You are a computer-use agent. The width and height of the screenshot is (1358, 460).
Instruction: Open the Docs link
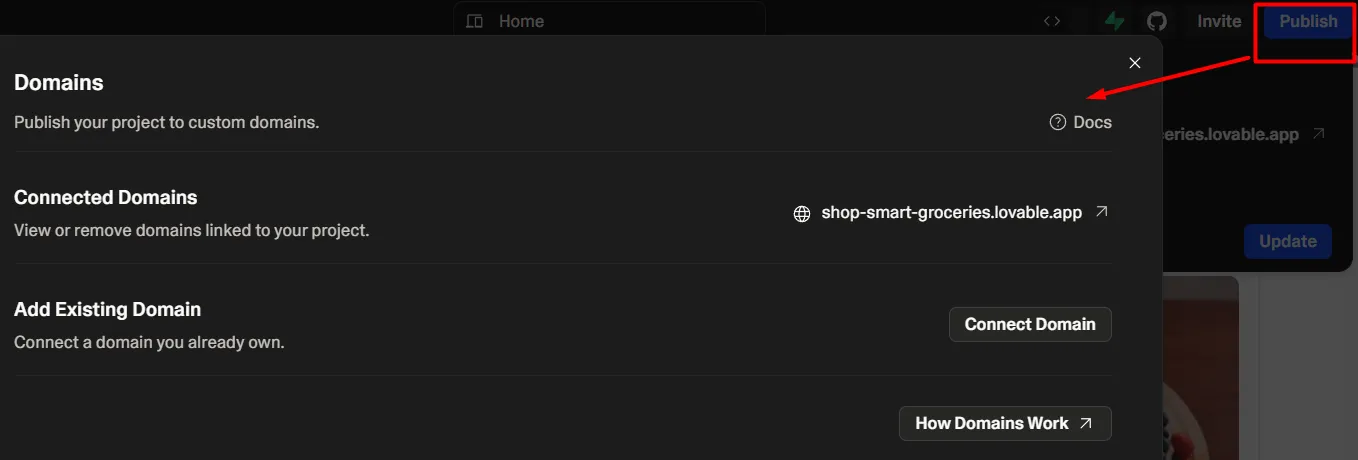(1092, 122)
